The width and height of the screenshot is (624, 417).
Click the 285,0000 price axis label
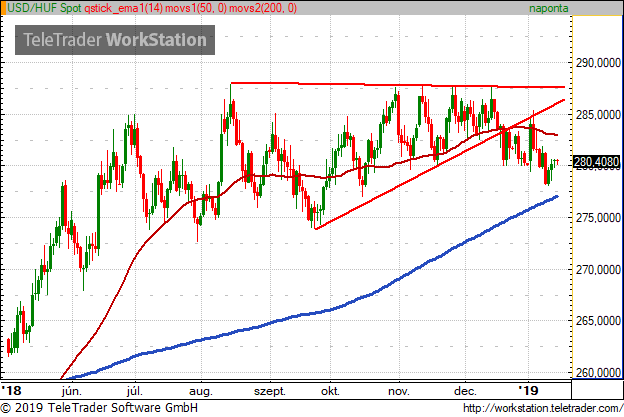(598, 115)
